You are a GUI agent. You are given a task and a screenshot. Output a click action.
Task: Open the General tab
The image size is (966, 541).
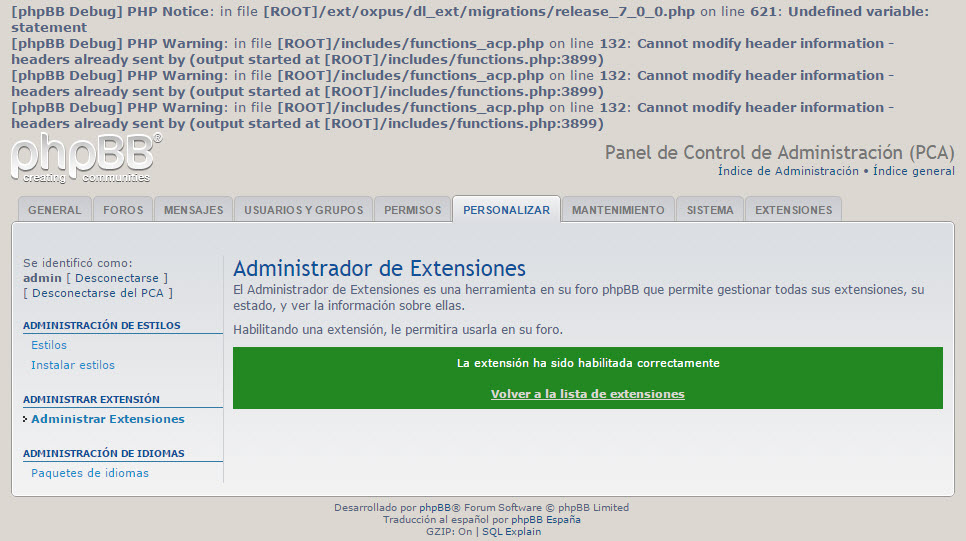coord(55,210)
